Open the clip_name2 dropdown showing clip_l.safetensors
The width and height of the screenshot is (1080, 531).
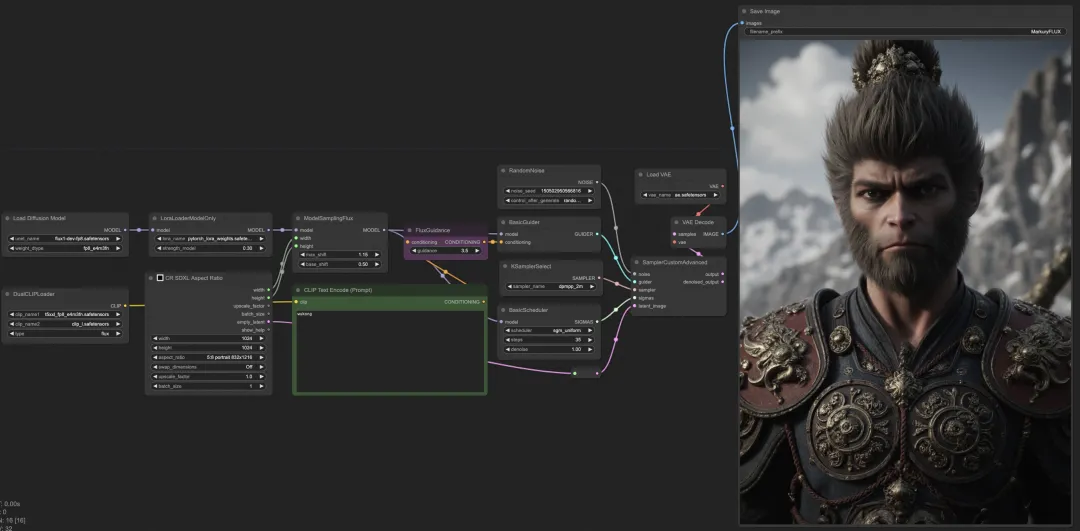[x=65, y=324]
